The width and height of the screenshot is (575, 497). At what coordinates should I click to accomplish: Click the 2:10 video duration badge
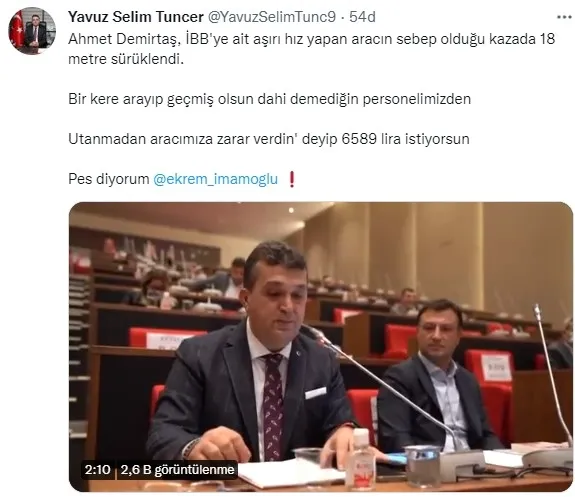97,469
